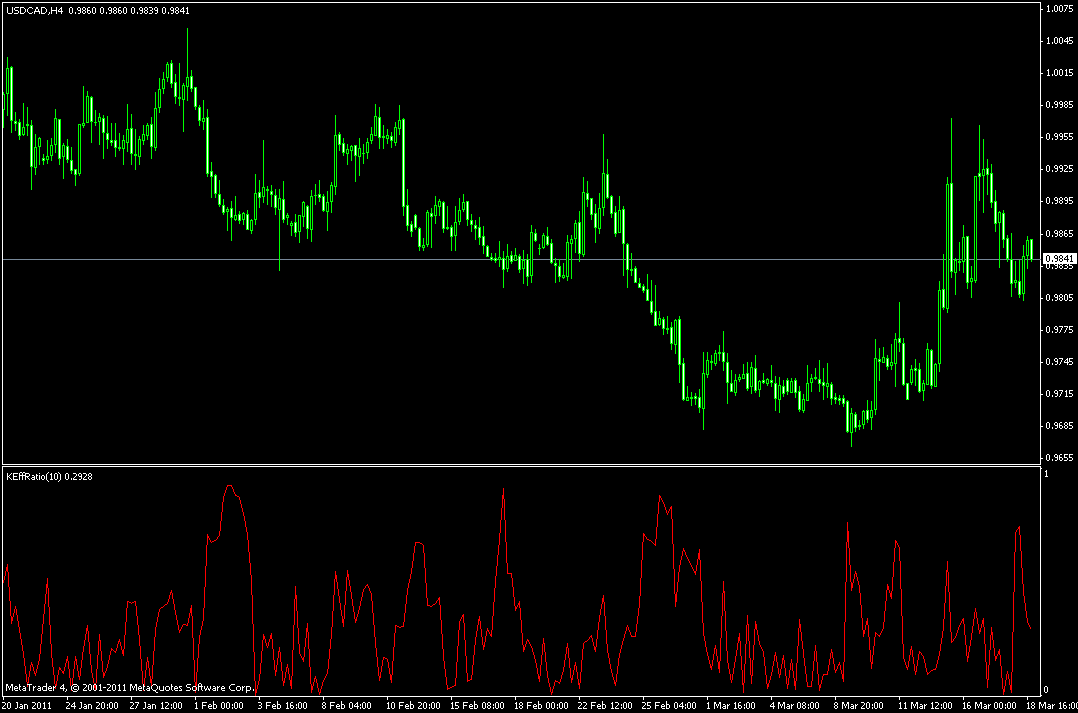
Task: Select the 0.9655 price scale value
Action: tap(1059, 457)
